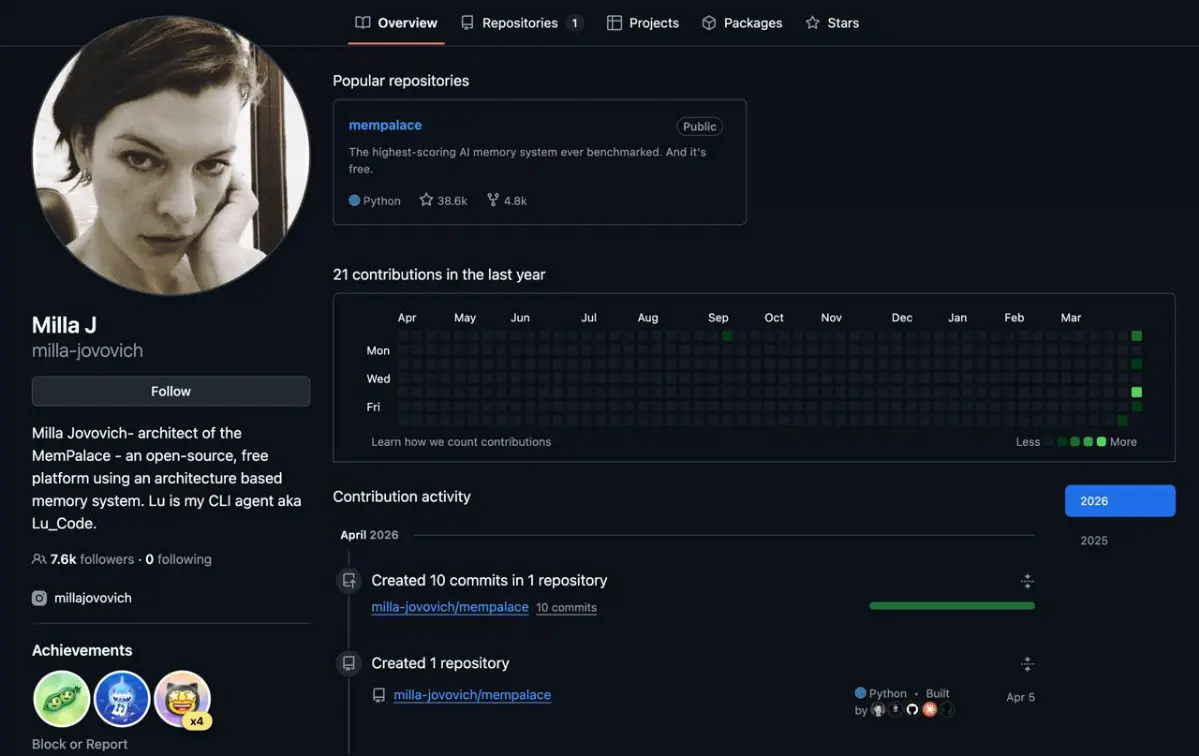Screen dimensions: 1199x756
Task: Click the Python language color dot on repo card
Action: (x=354, y=200)
